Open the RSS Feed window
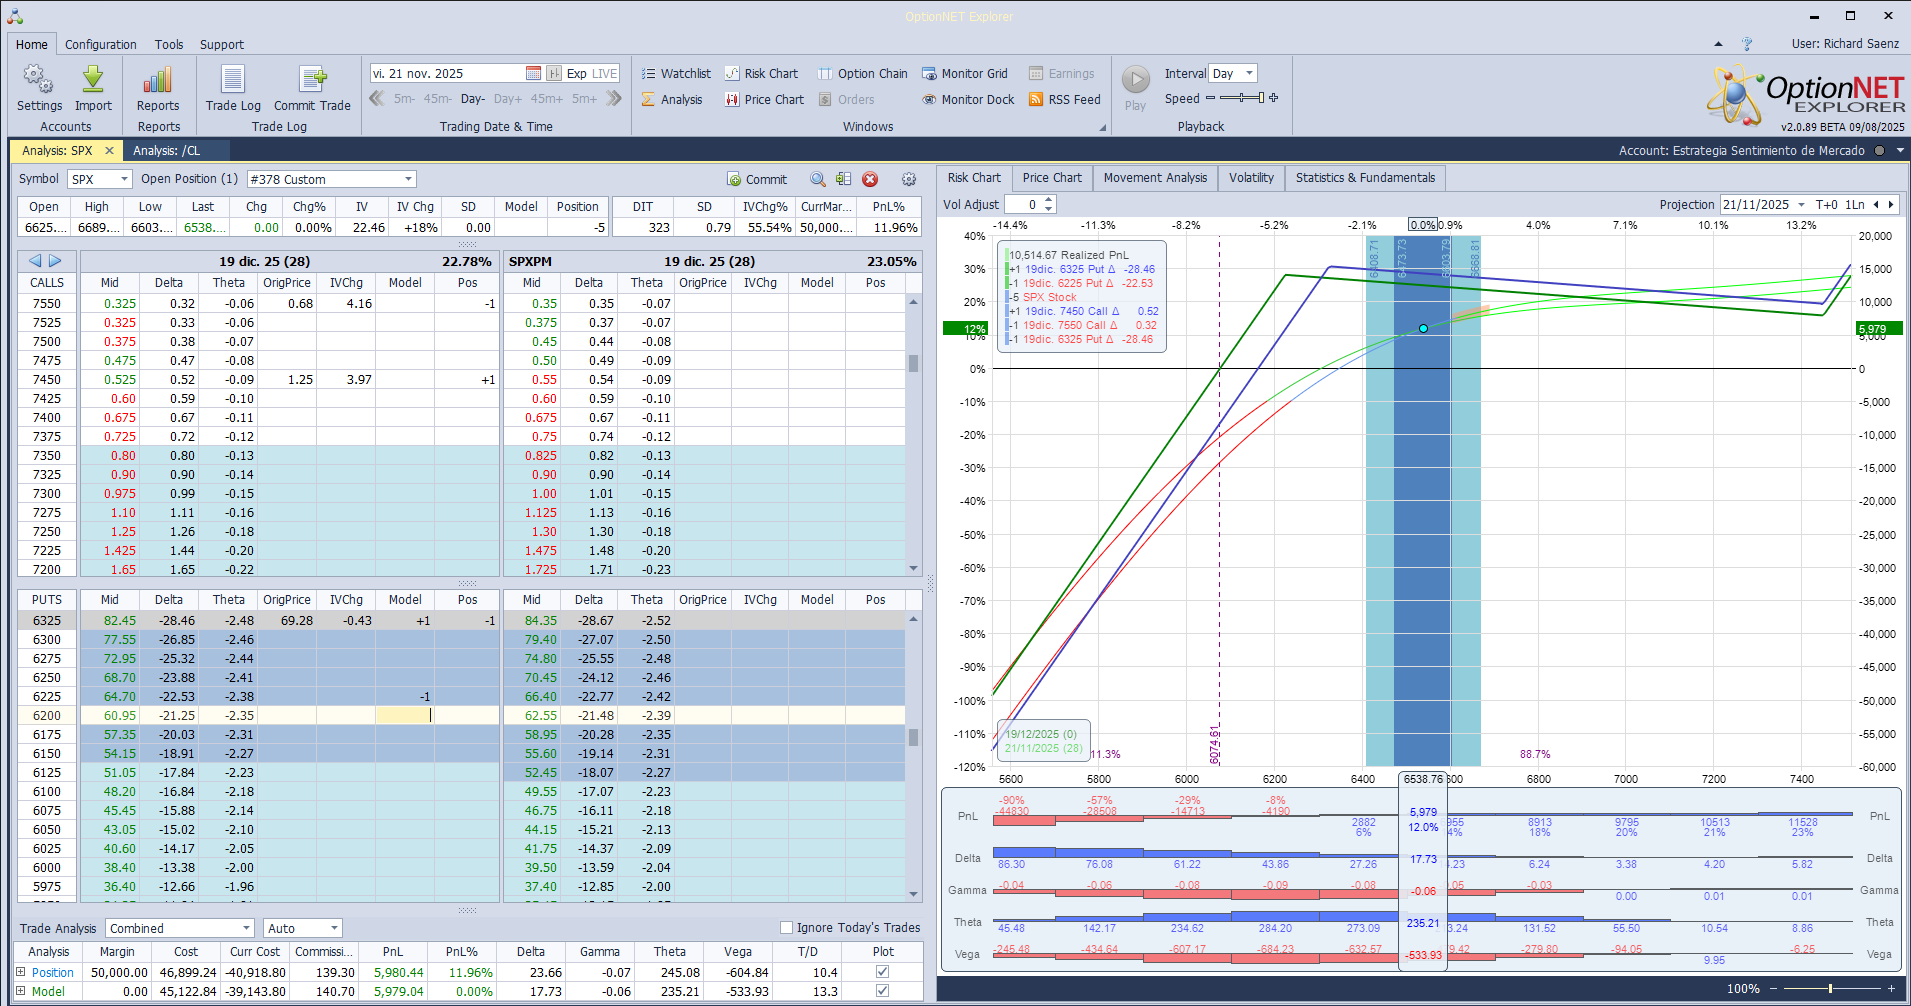Viewport: 1911px width, 1006px height. [1065, 99]
